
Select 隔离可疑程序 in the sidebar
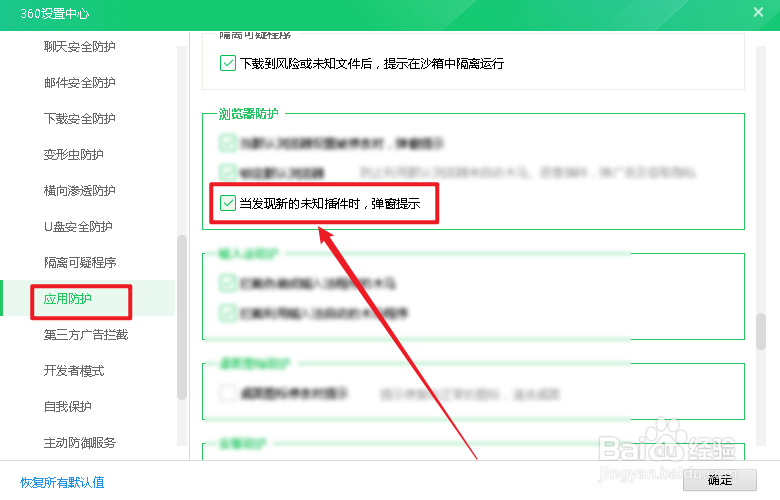point(80,262)
